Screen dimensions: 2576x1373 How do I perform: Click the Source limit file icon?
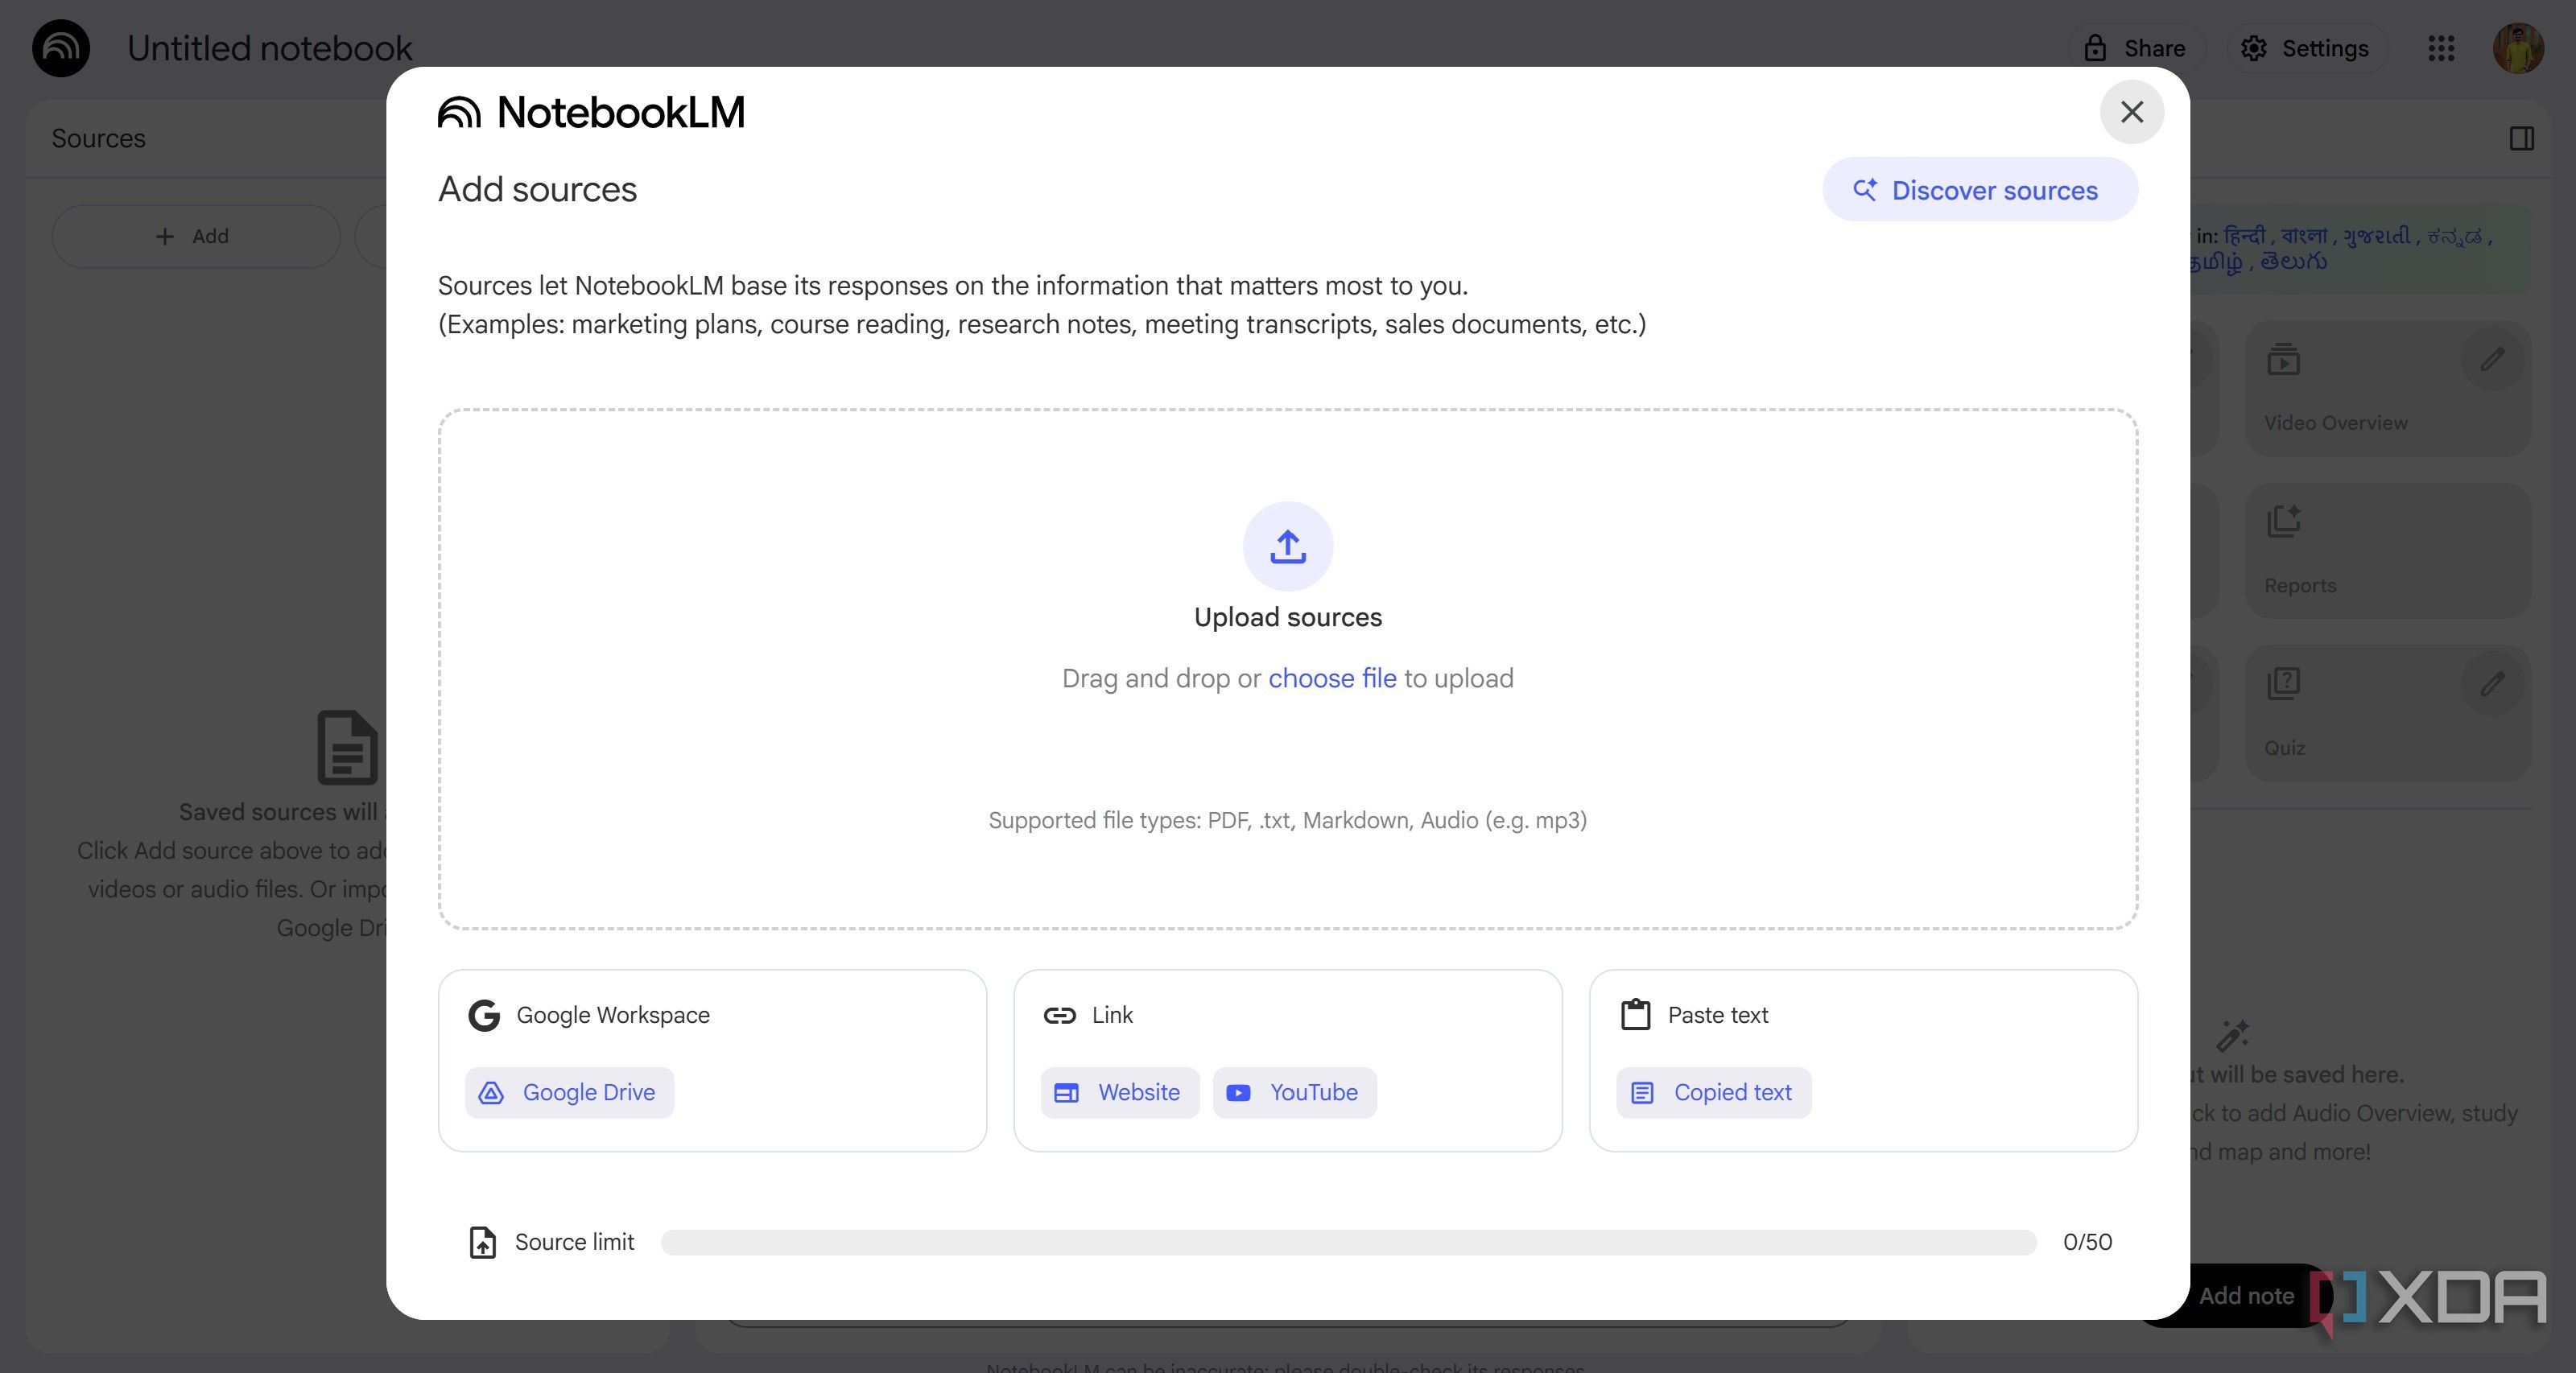click(483, 1242)
